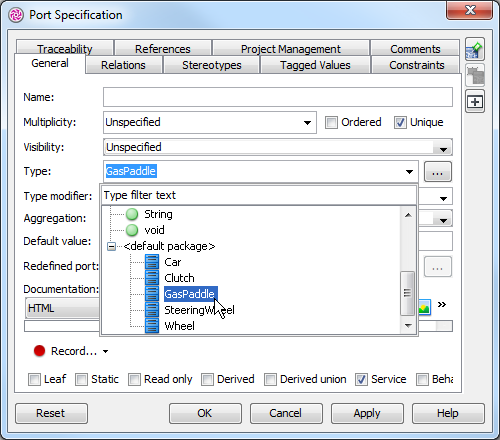Click the type list vertical scrollbar thumb
The image size is (500, 440).
pos(407,293)
